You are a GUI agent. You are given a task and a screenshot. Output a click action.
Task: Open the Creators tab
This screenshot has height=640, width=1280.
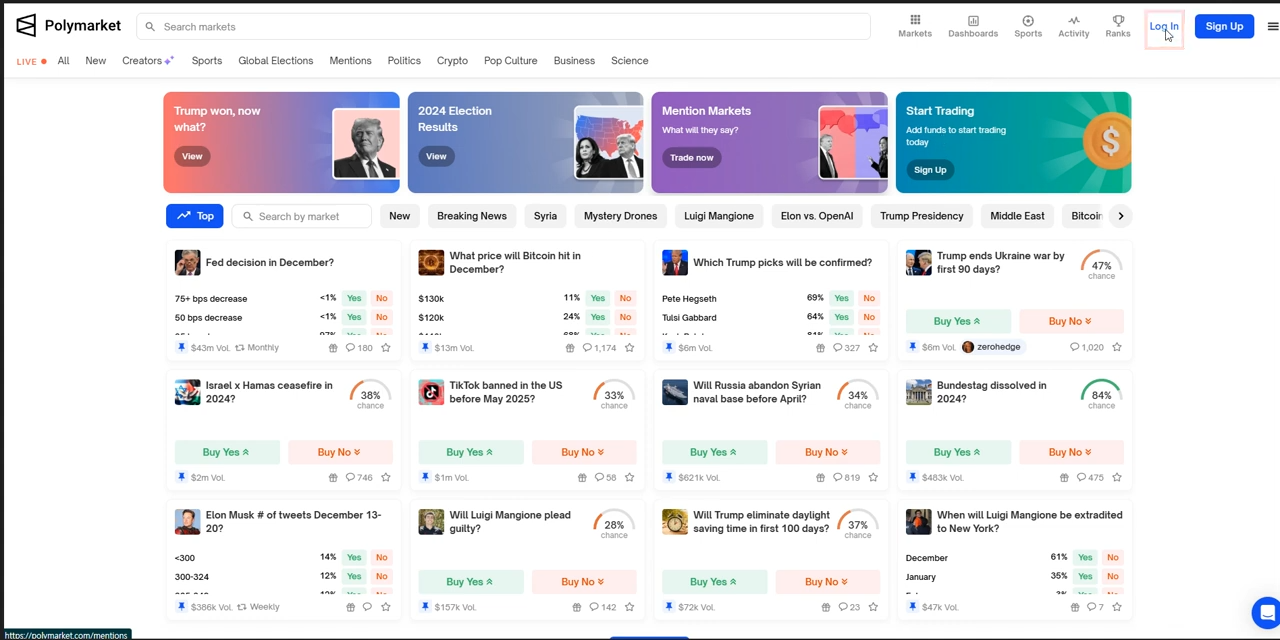148,61
